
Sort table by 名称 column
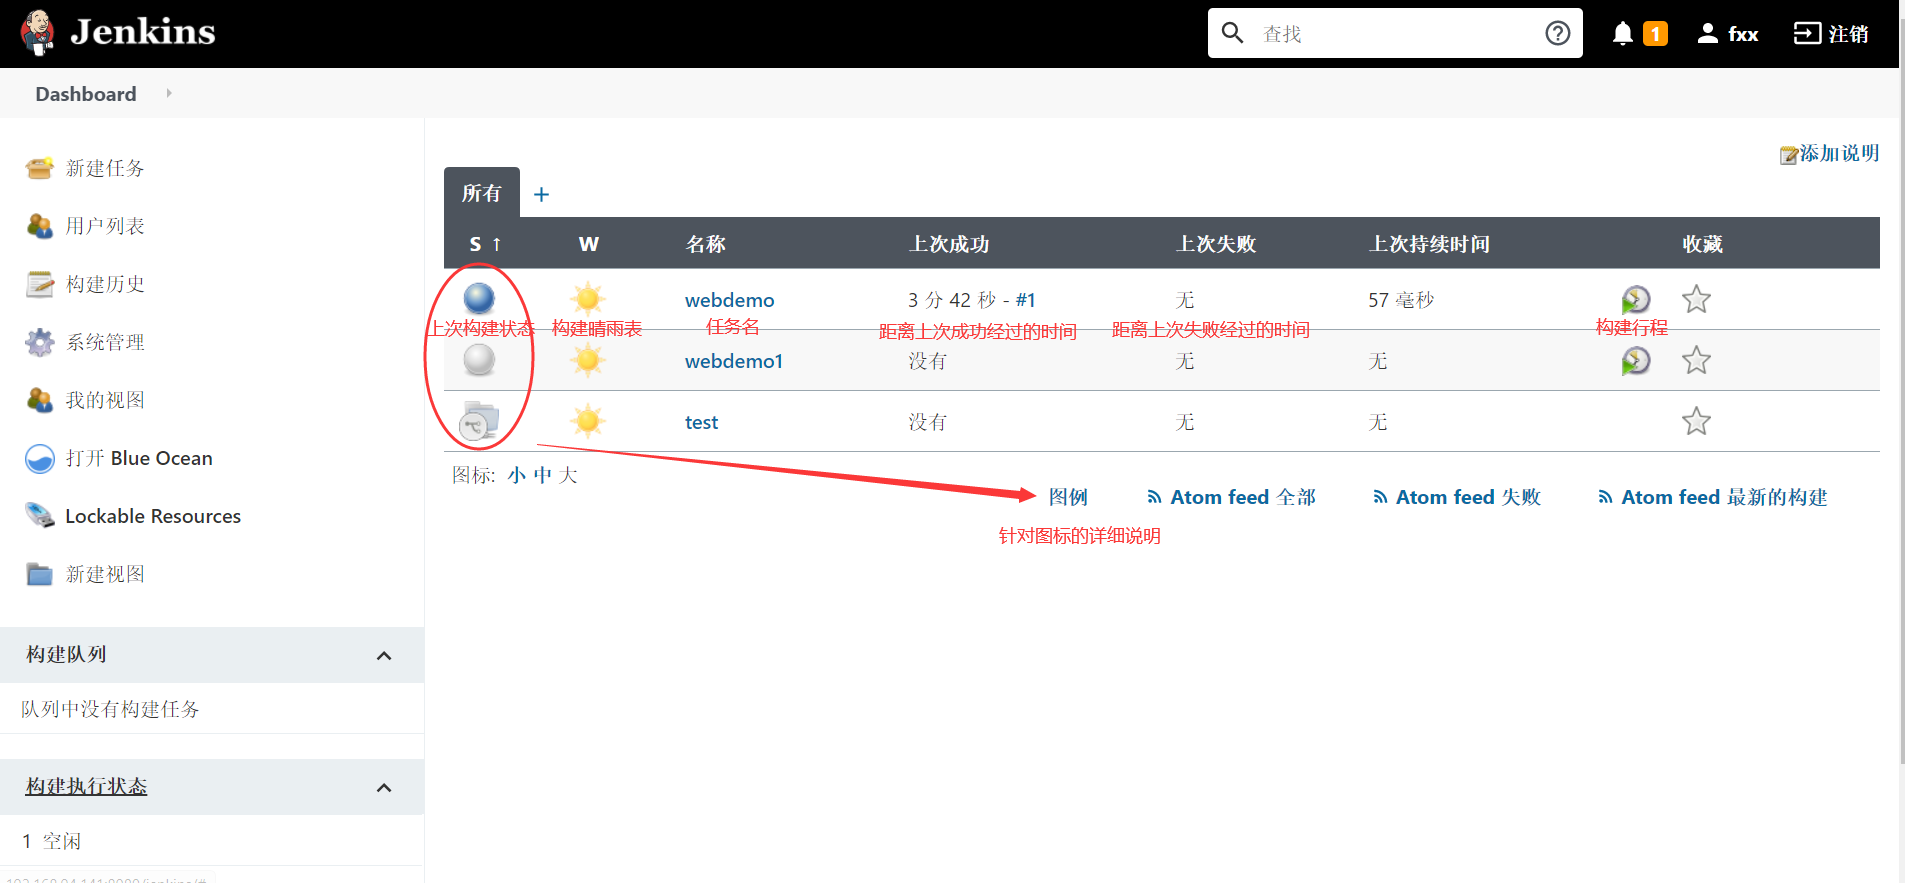click(x=706, y=244)
